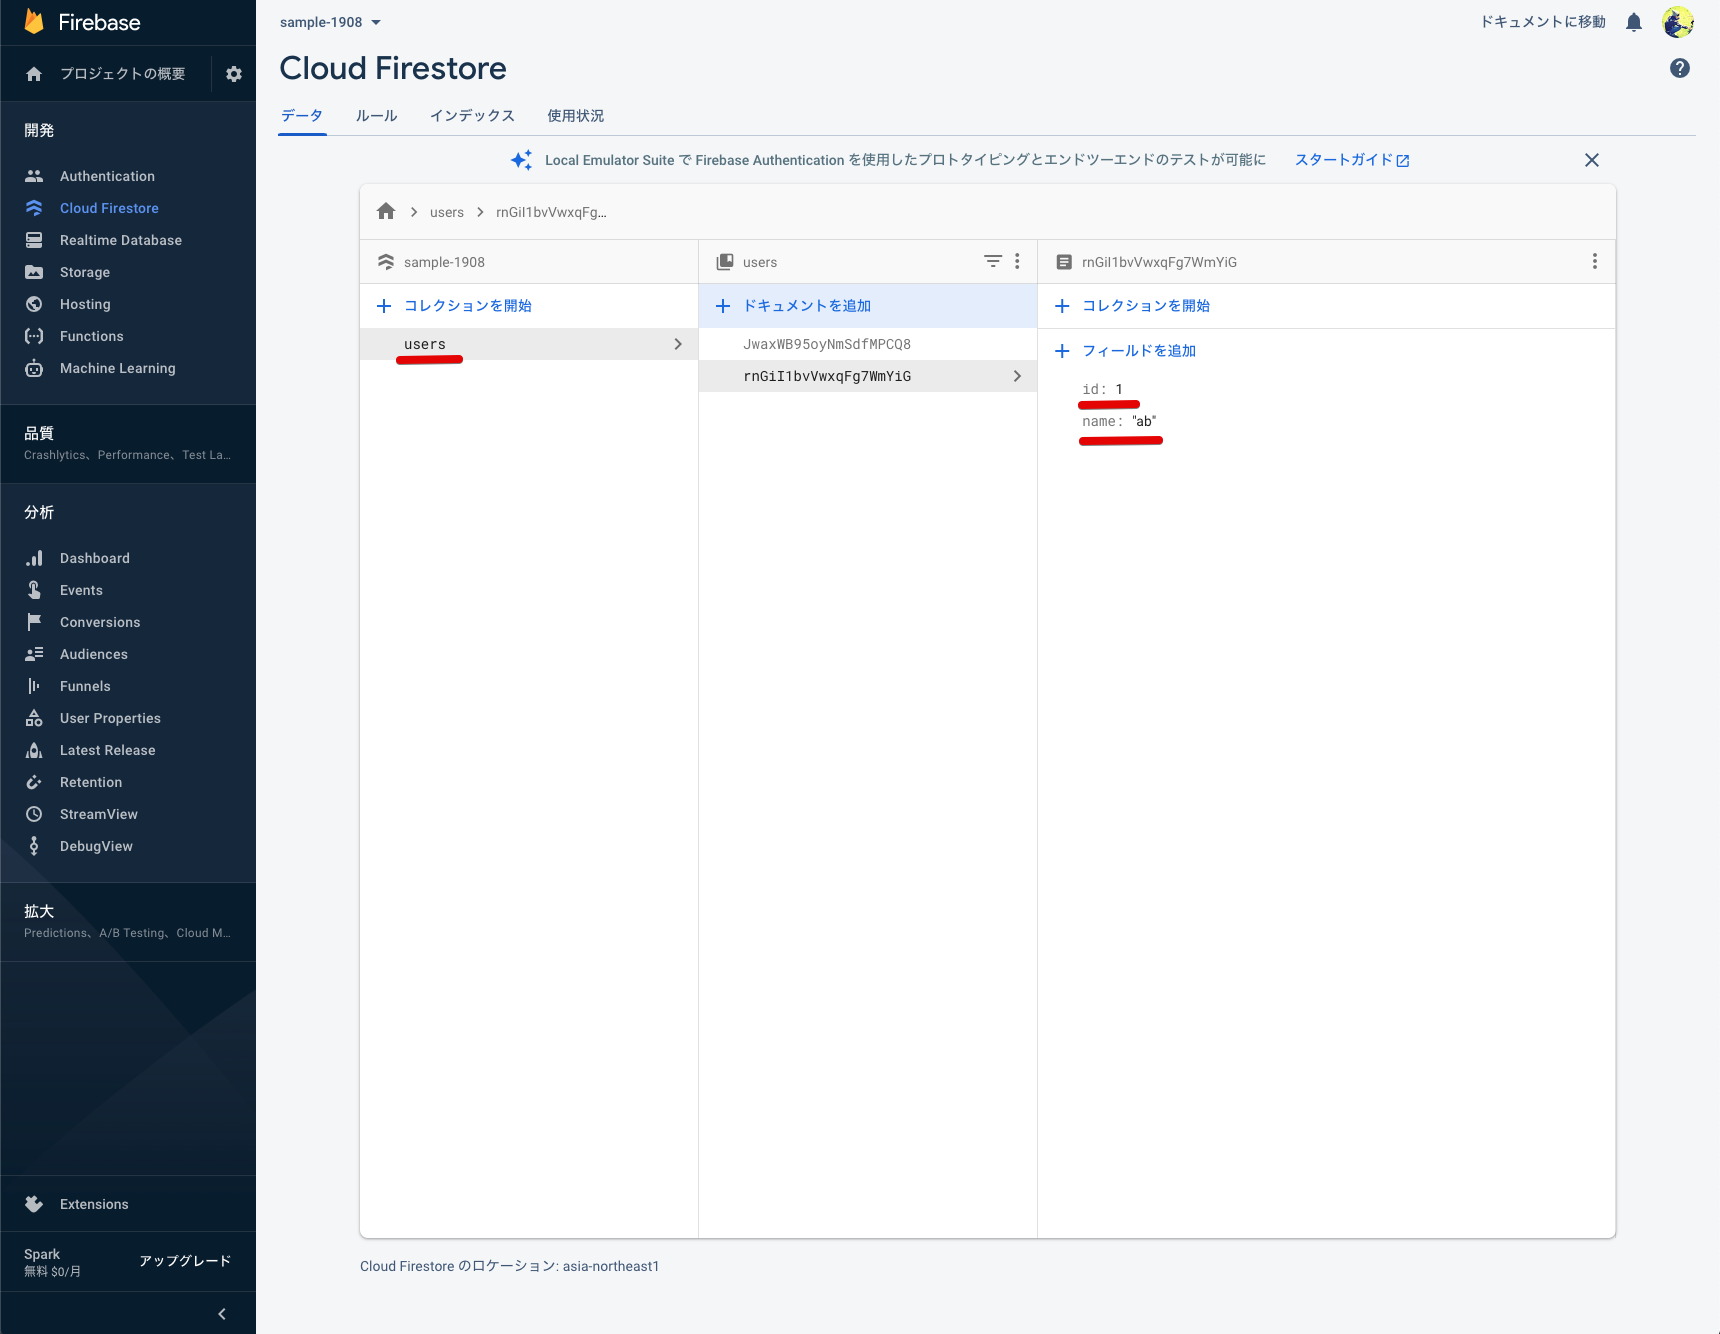Select Cloud Firestore in sidebar
The image size is (1720, 1334).
[109, 208]
